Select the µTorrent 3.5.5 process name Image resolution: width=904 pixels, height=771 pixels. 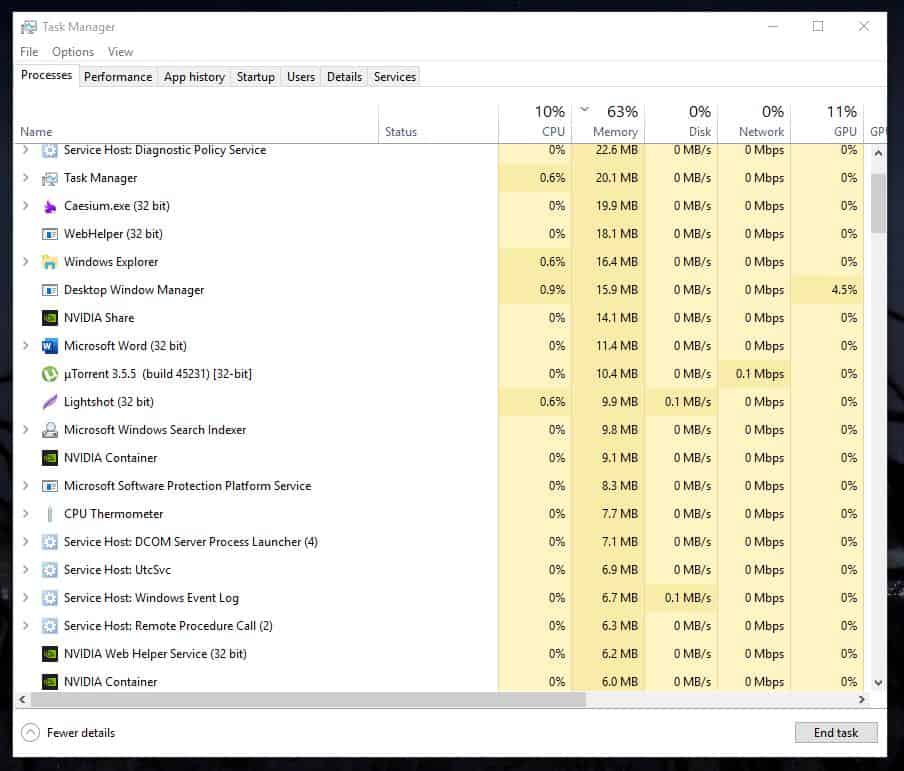(x=158, y=374)
